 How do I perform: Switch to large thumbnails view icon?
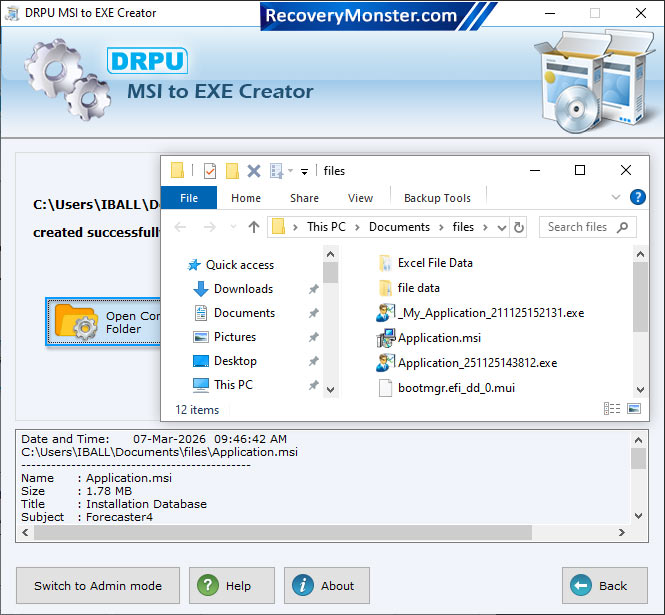click(x=633, y=409)
